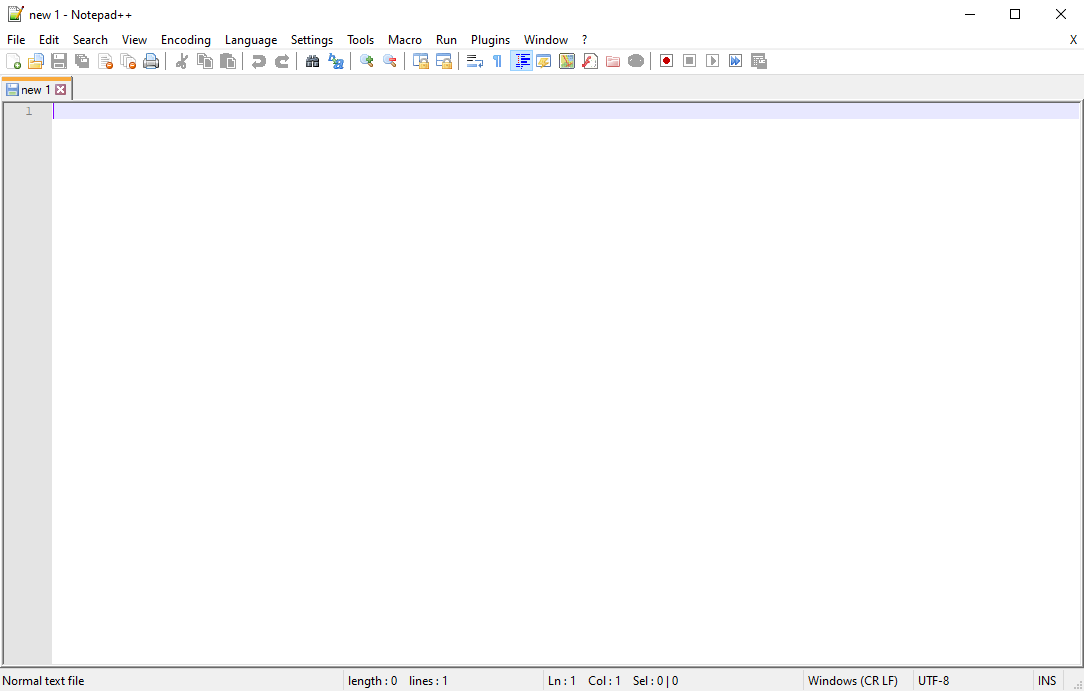
Task: Click the Ln : 1 Col : 1 status field
Action: click(x=673, y=681)
